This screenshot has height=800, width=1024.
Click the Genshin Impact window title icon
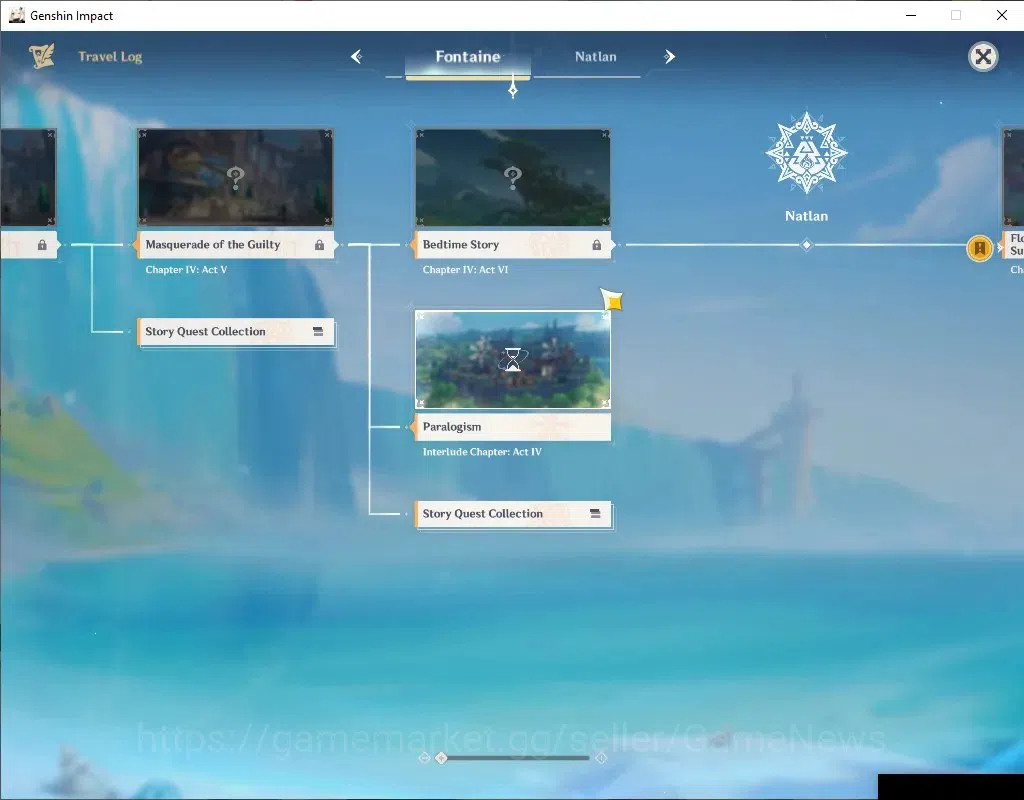(17, 15)
